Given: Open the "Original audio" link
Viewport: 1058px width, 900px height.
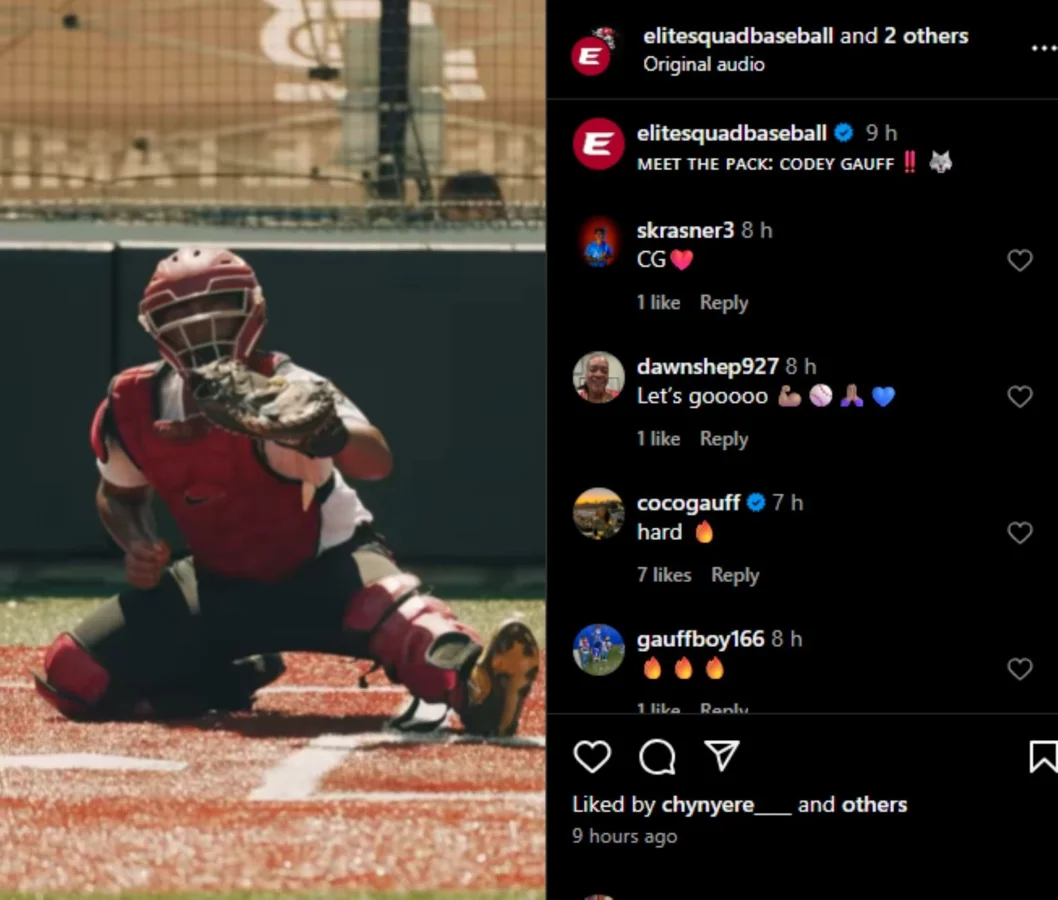Looking at the screenshot, I should [x=704, y=65].
